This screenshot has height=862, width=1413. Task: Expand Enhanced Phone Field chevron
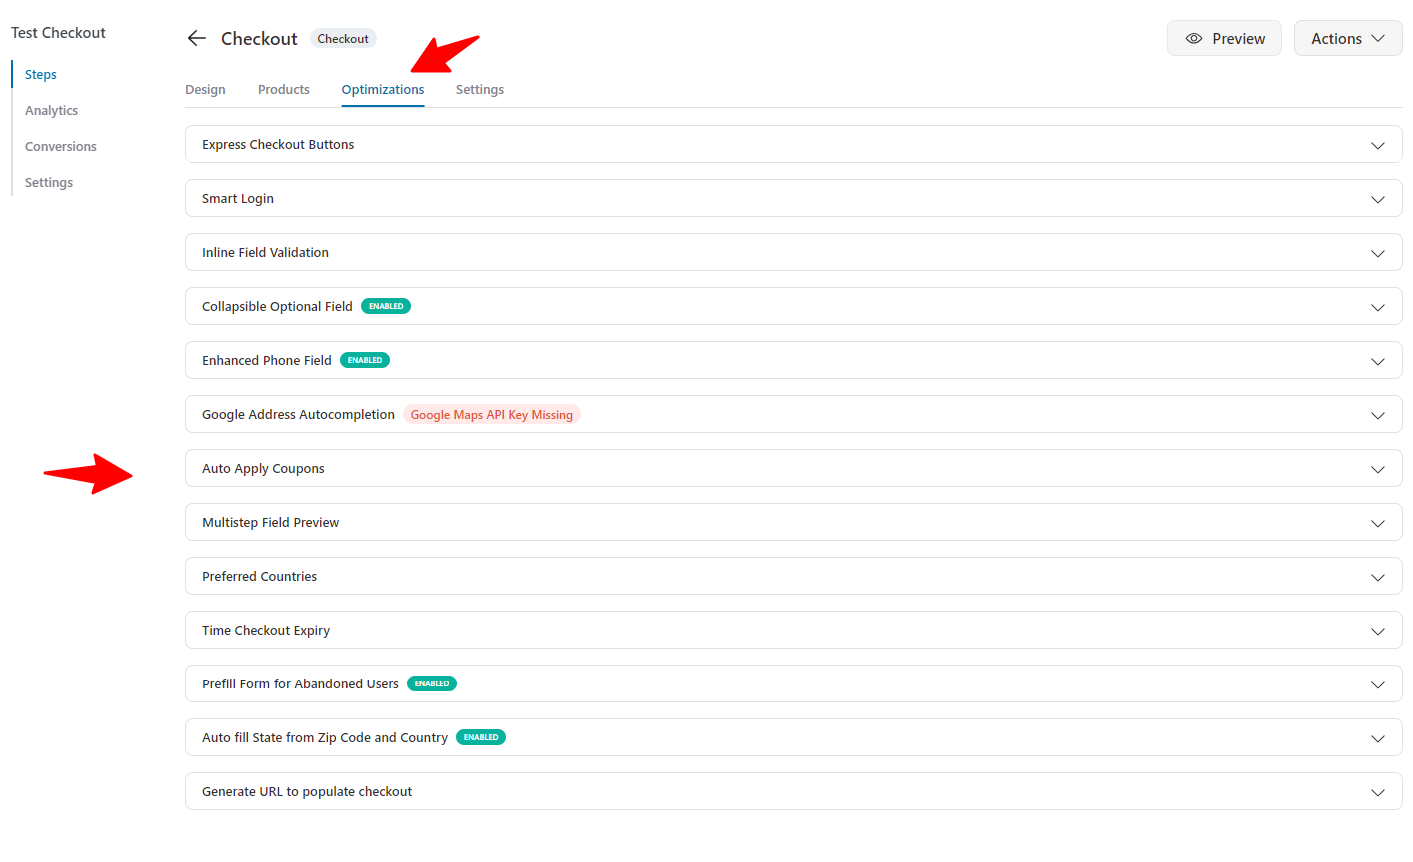(1378, 361)
